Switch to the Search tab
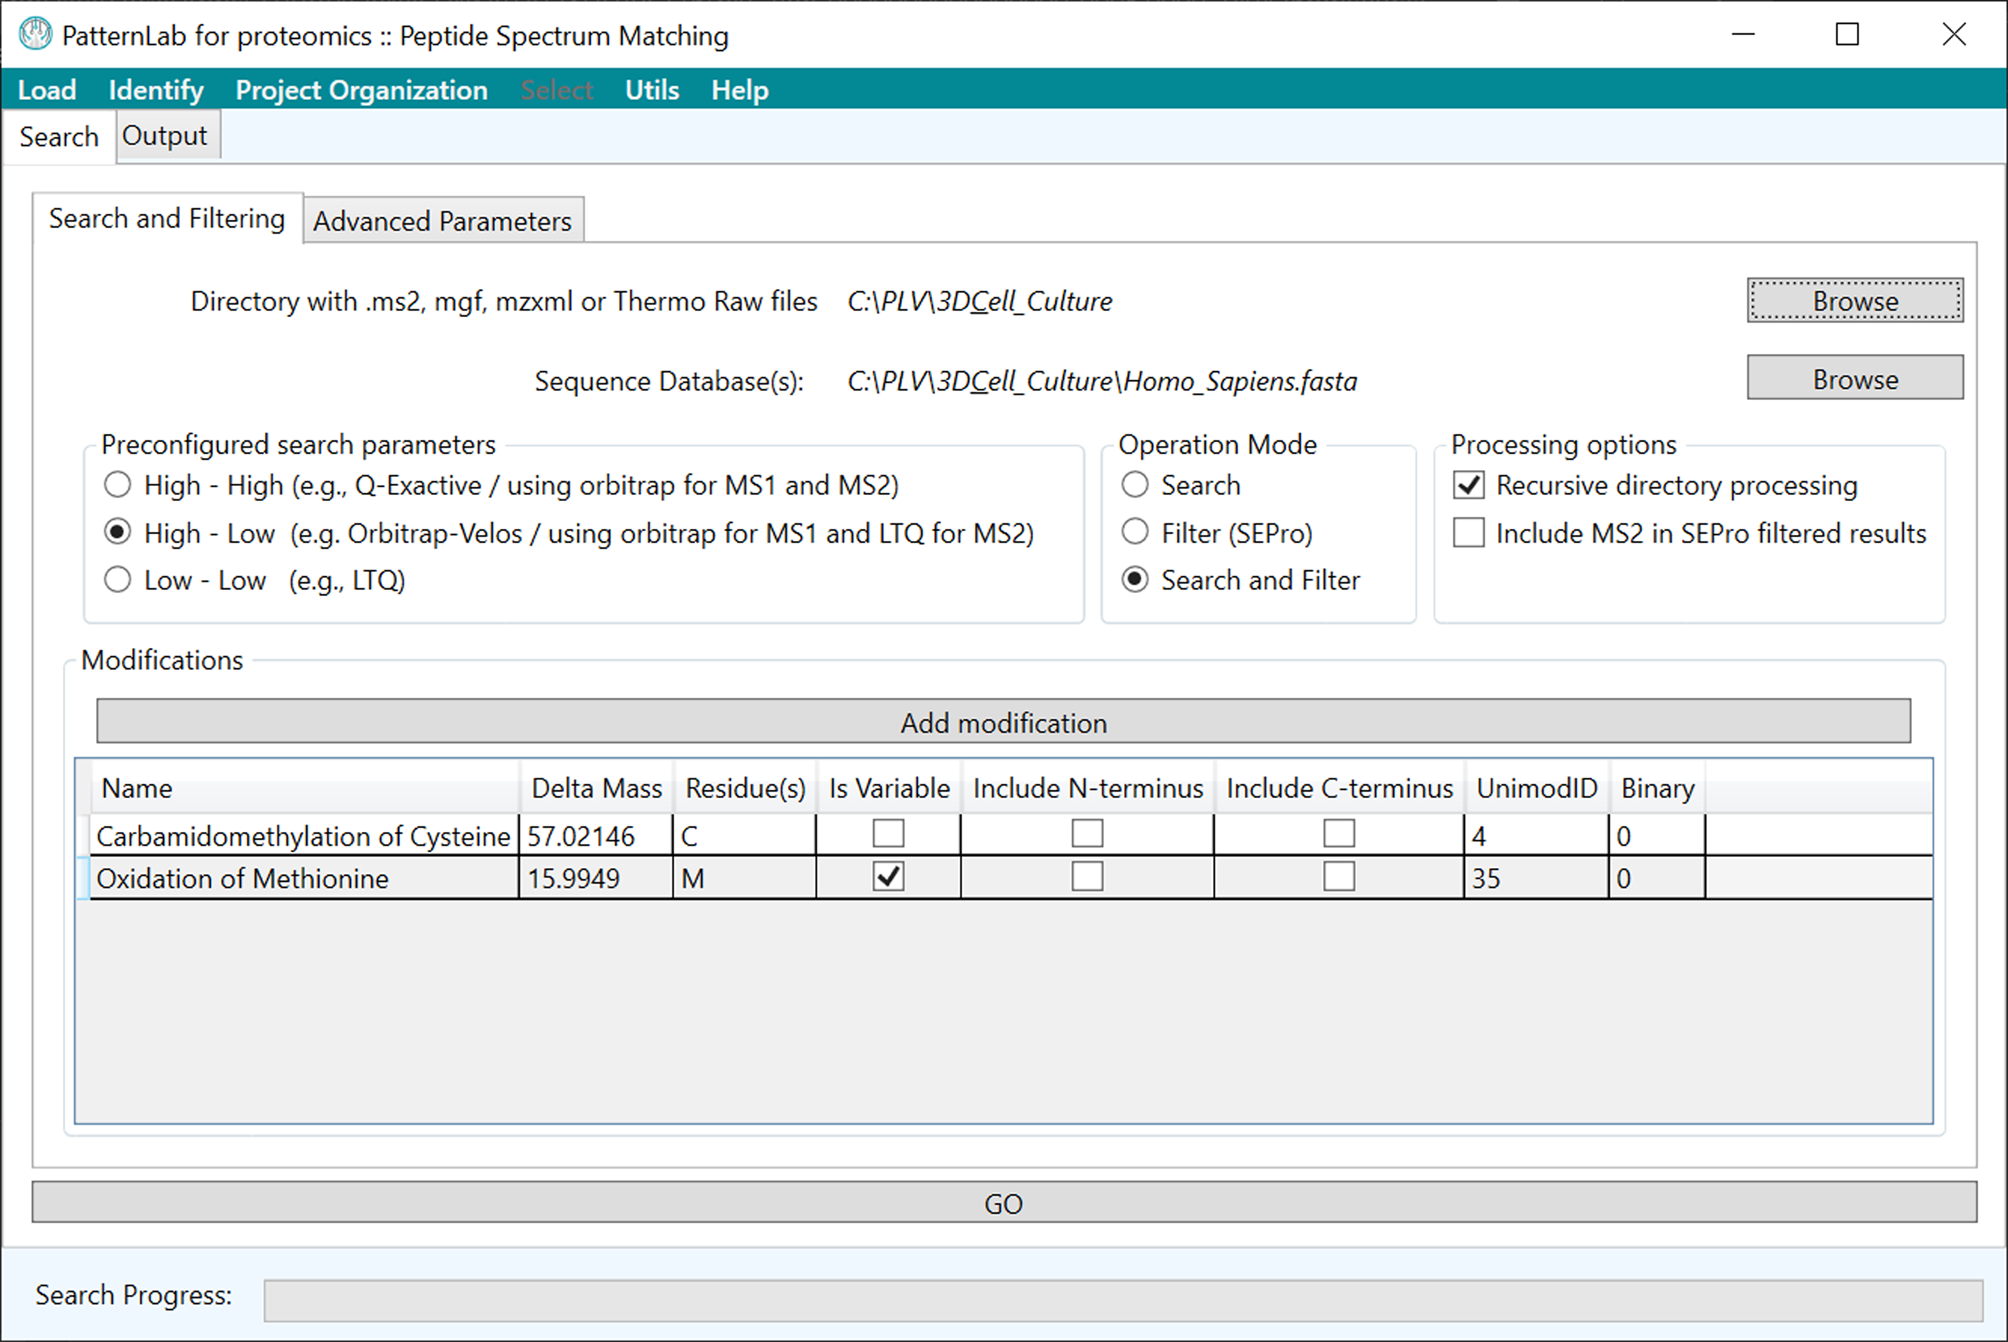The width and height of the screenshot is (2008, 1342). click(x=59, y=137)
